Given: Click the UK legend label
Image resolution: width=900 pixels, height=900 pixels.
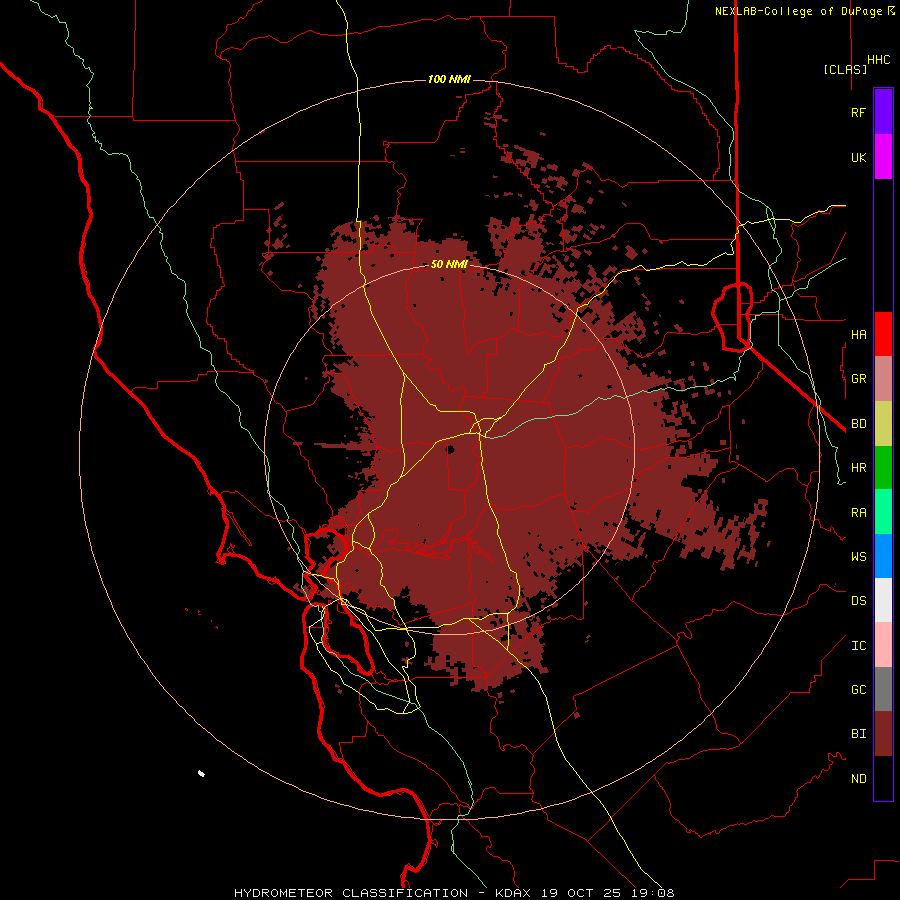Looking at the screenshot, I should pyautogui.click(x=858, y=157).
